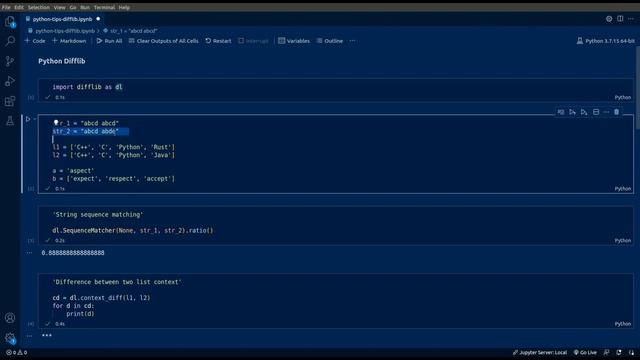
Task: Click the import difflib as dl code line
Action: point(87,87)
